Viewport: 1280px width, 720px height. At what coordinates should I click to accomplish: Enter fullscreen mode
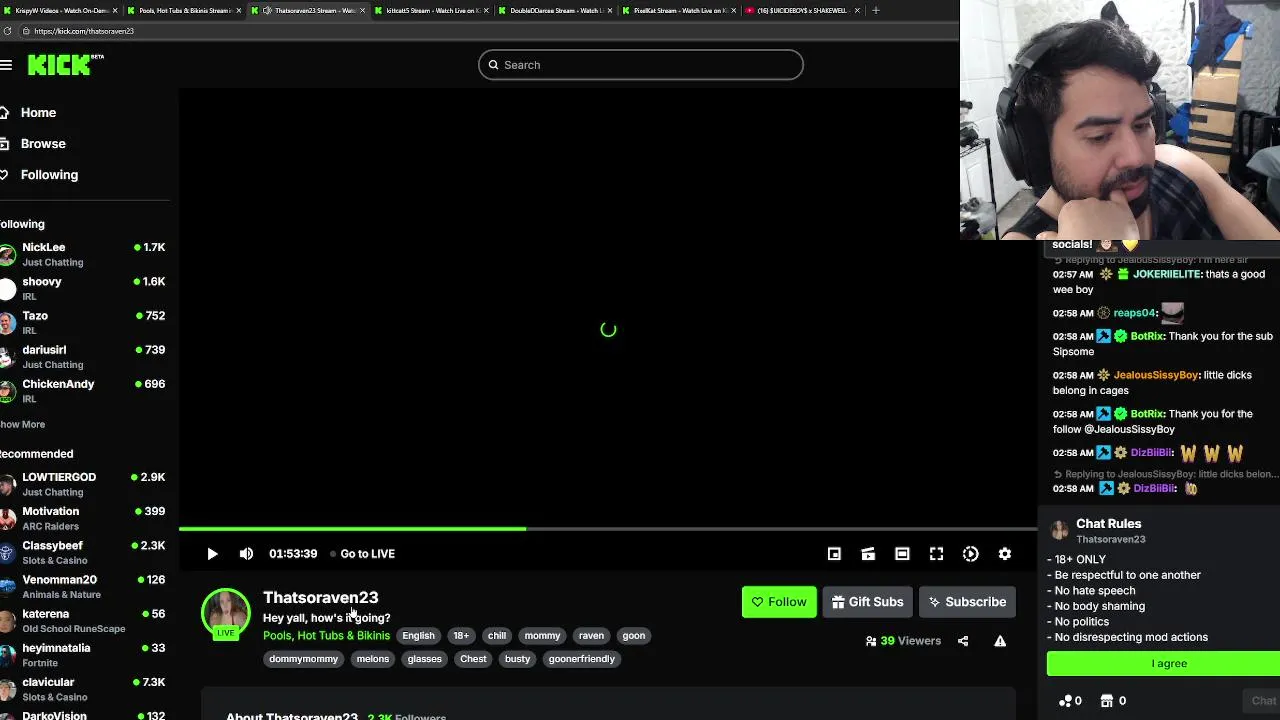(x=936, y=554)
